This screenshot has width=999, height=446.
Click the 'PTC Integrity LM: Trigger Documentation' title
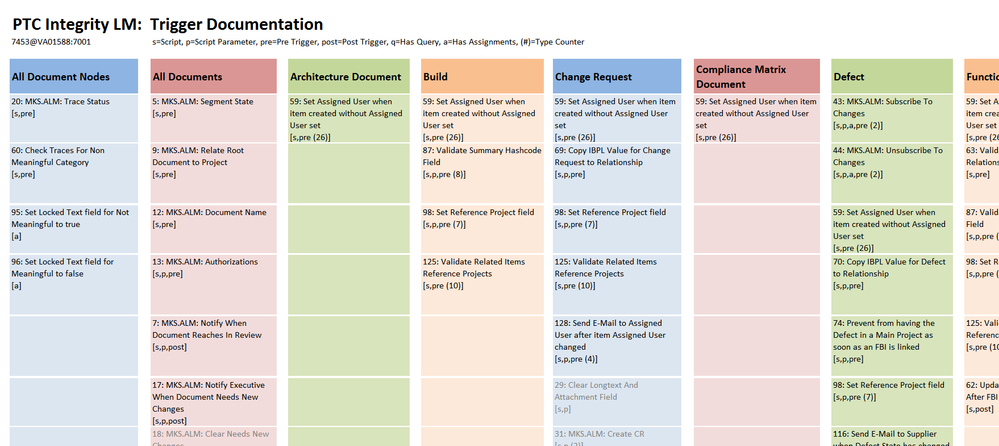[168, 24]
